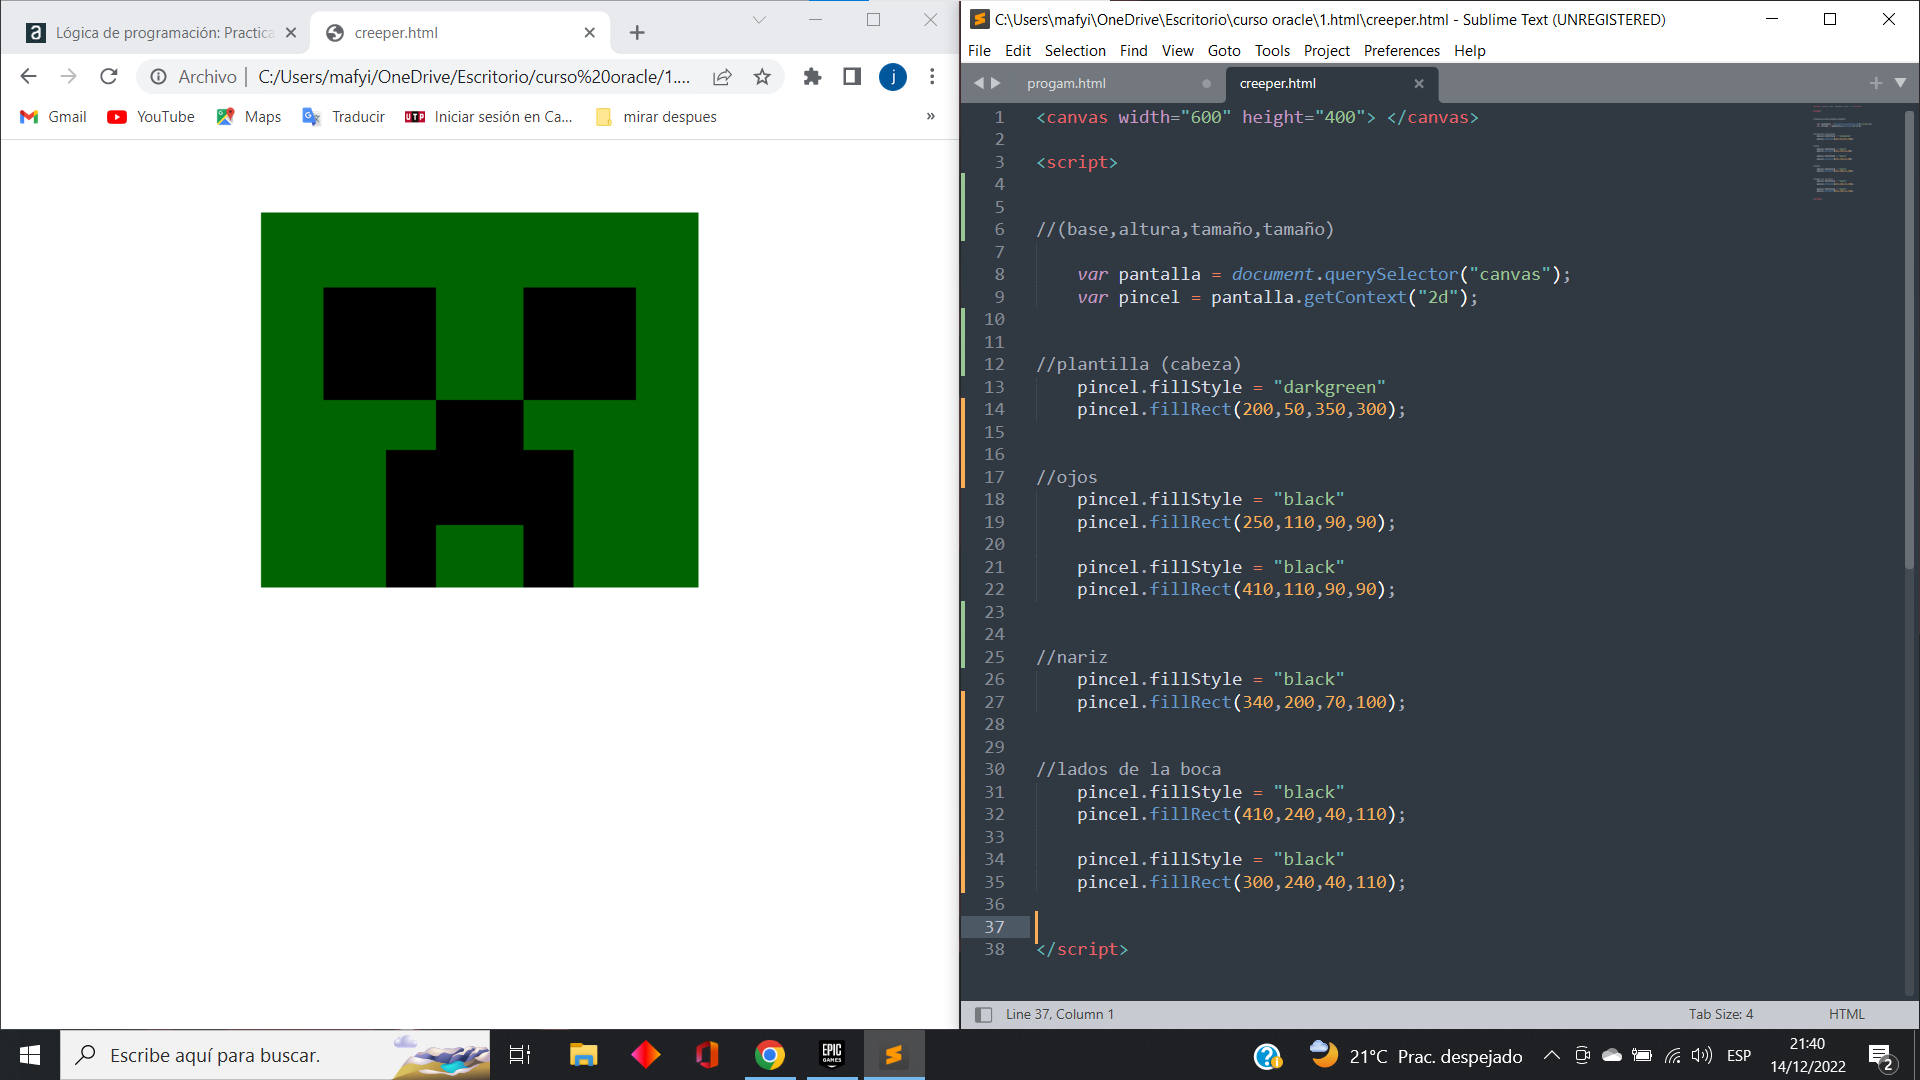Viewport: 1920px width, 1080px height.
Task: Show hidden tray icons chevron
Action: click(x=1551, y=1055)
